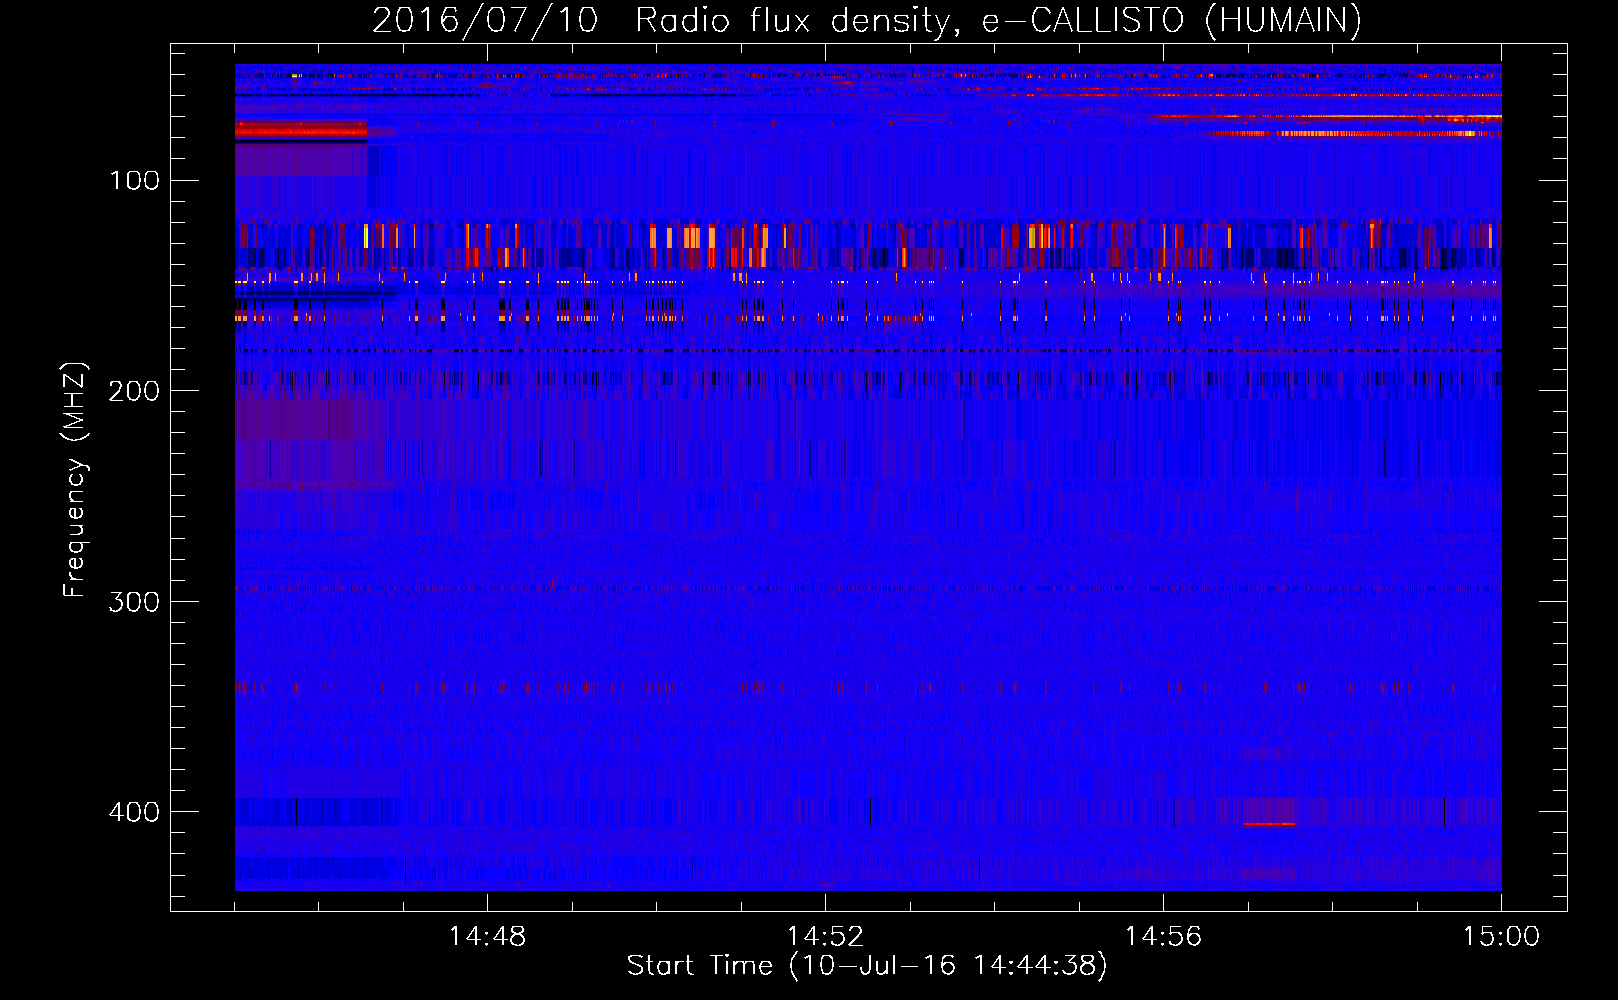Click the plot title 'Radio flux density, e-CALLISTO (HUMAIN)'
This screenshot has width=1618, height=1000.
click(x=998, y=20)
